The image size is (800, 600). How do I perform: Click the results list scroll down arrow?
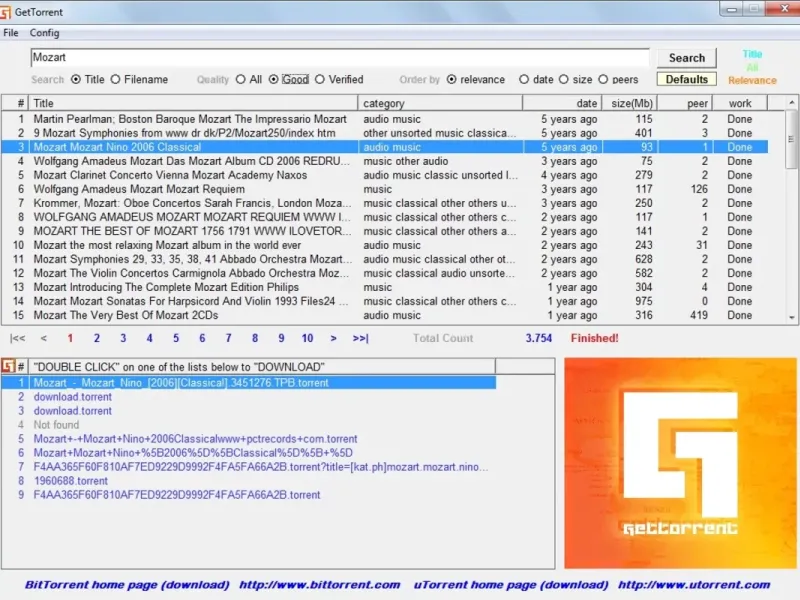point(791,317)
